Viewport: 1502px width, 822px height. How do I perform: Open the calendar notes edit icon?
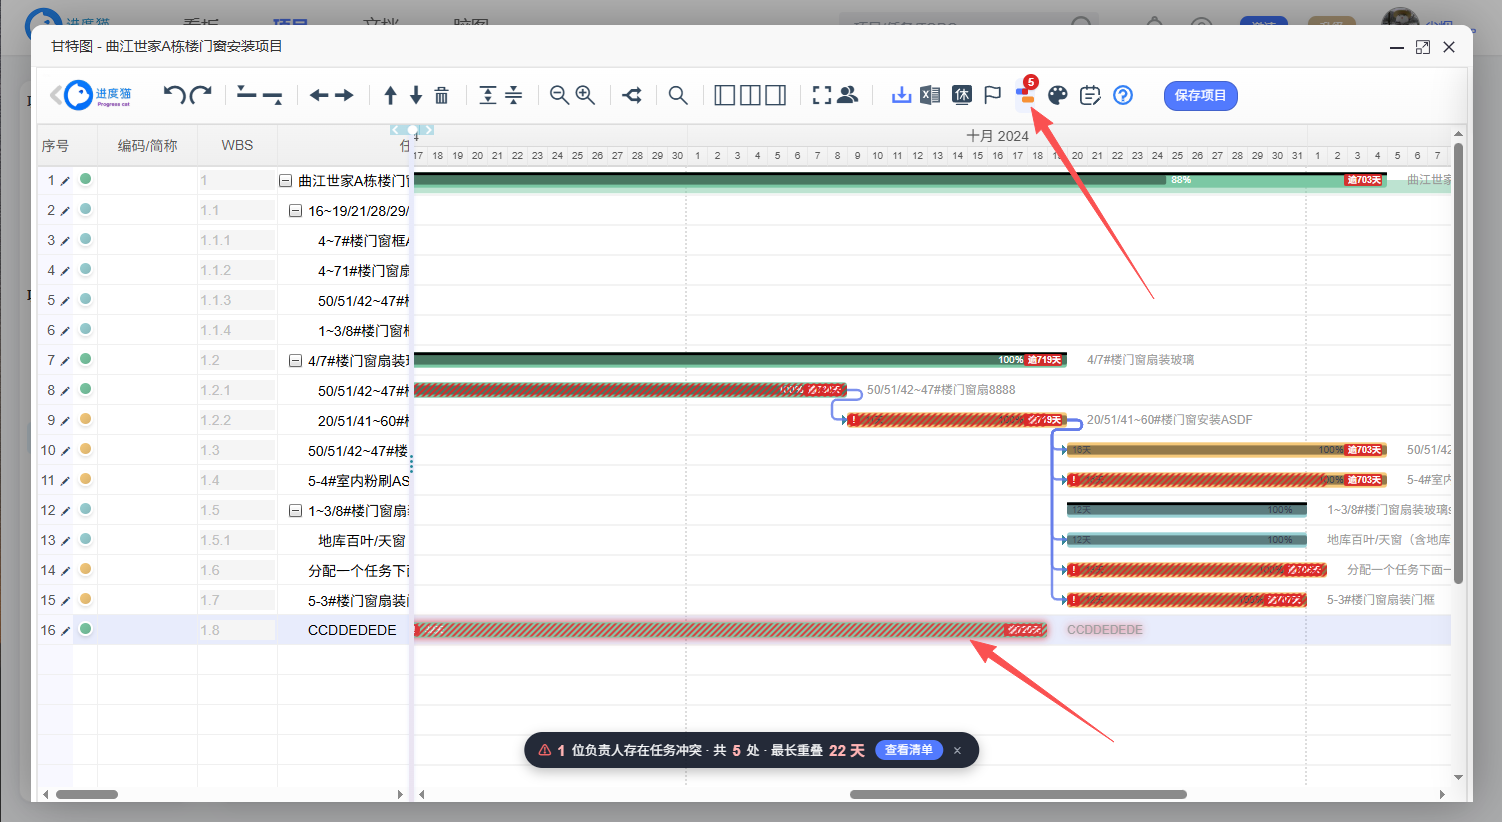point(1090,95)
